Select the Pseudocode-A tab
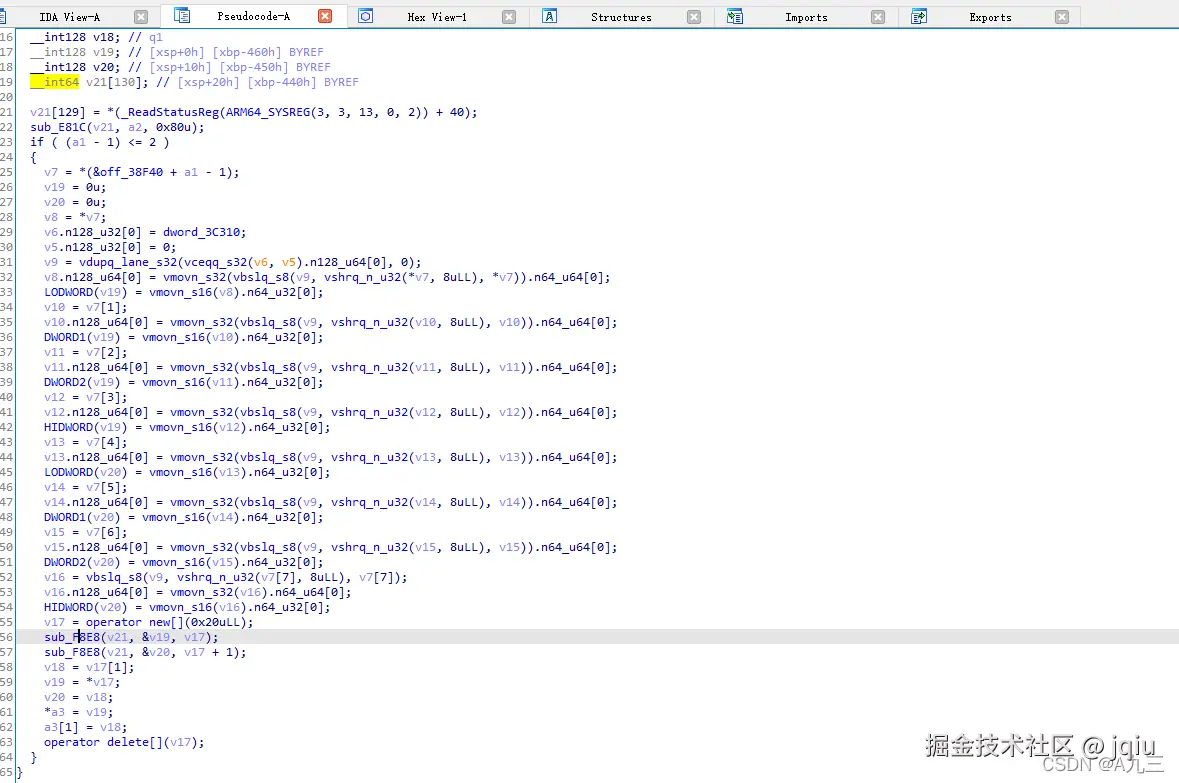 coord(253,16)
